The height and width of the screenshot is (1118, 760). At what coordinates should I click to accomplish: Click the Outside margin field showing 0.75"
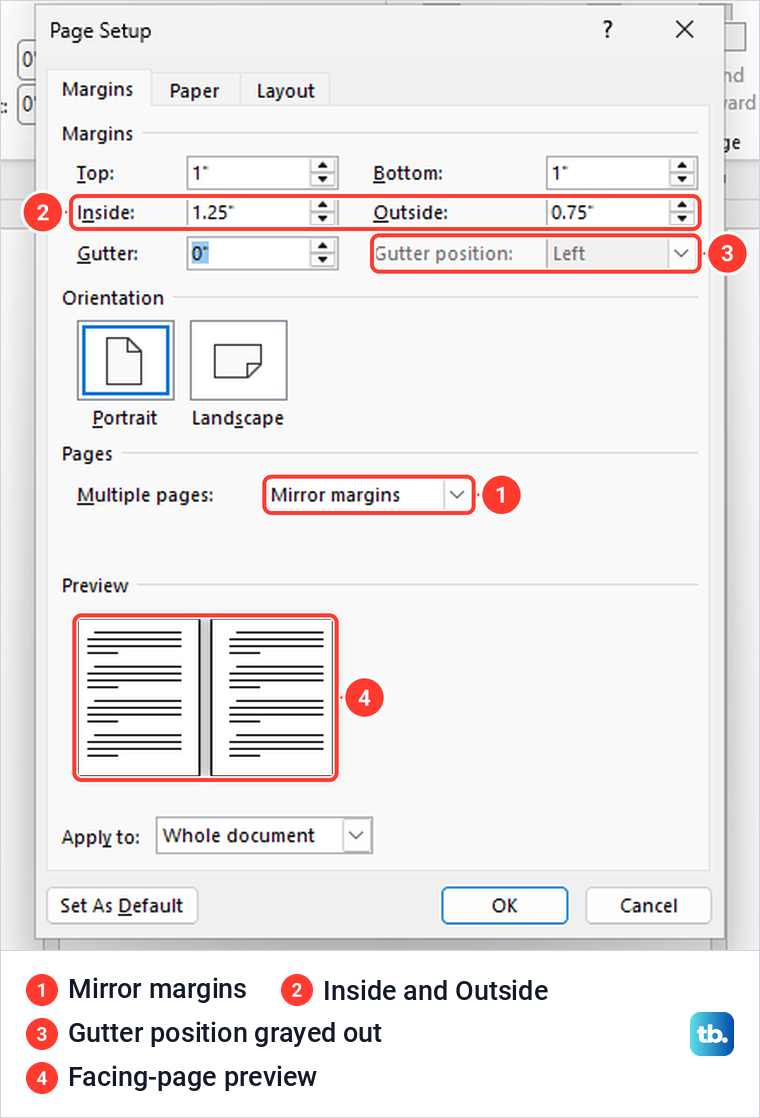click(608, 212)
